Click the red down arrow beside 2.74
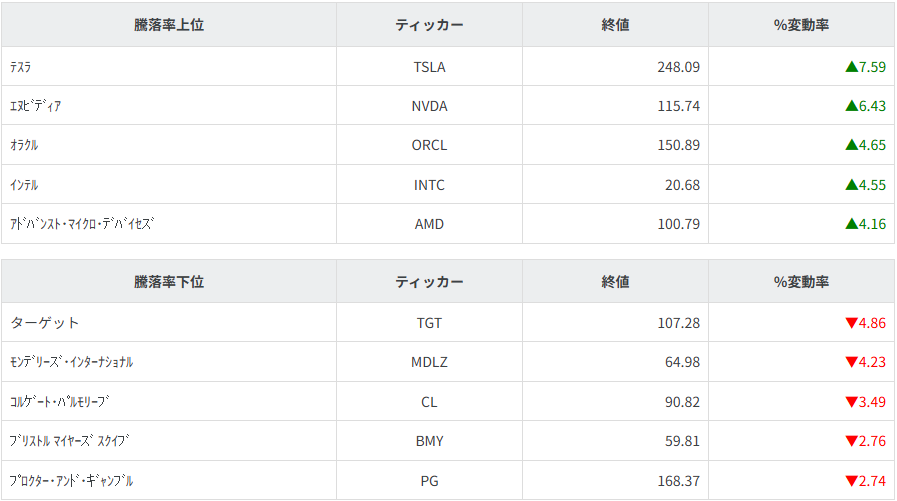 coord(851,481)
